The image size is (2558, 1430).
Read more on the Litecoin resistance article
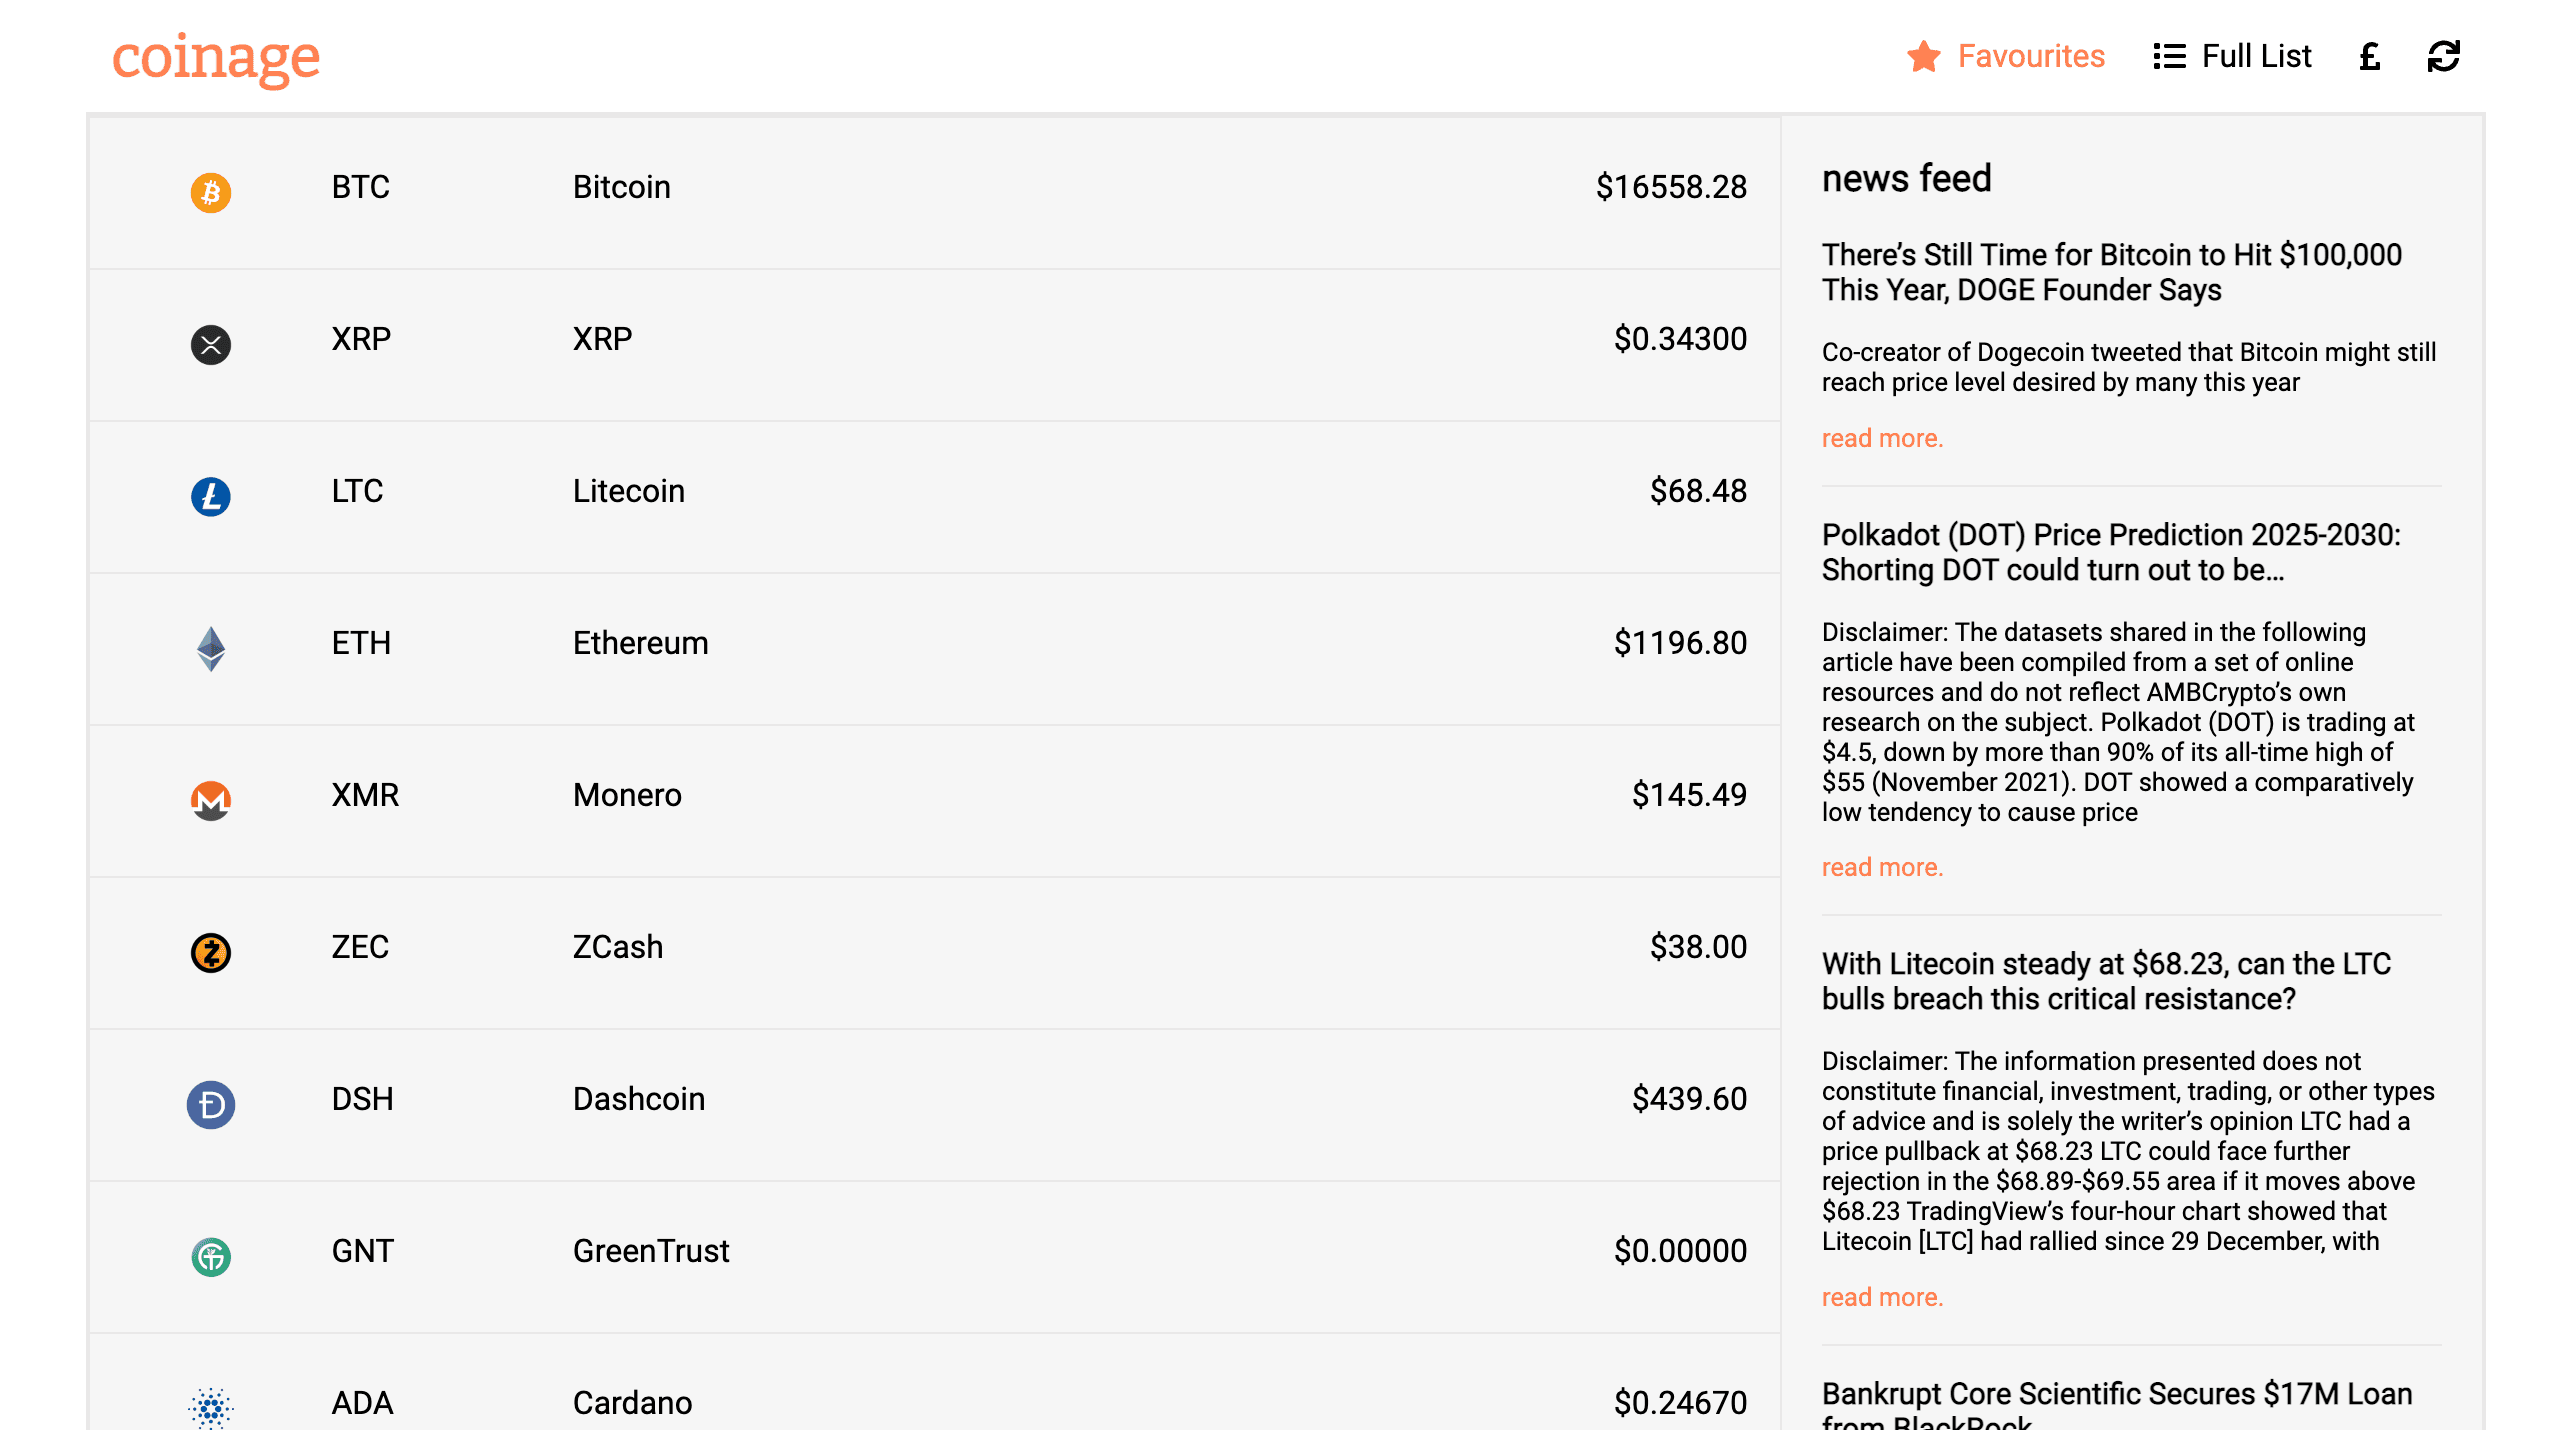pyautogui.click(x=1882, y=1297)
